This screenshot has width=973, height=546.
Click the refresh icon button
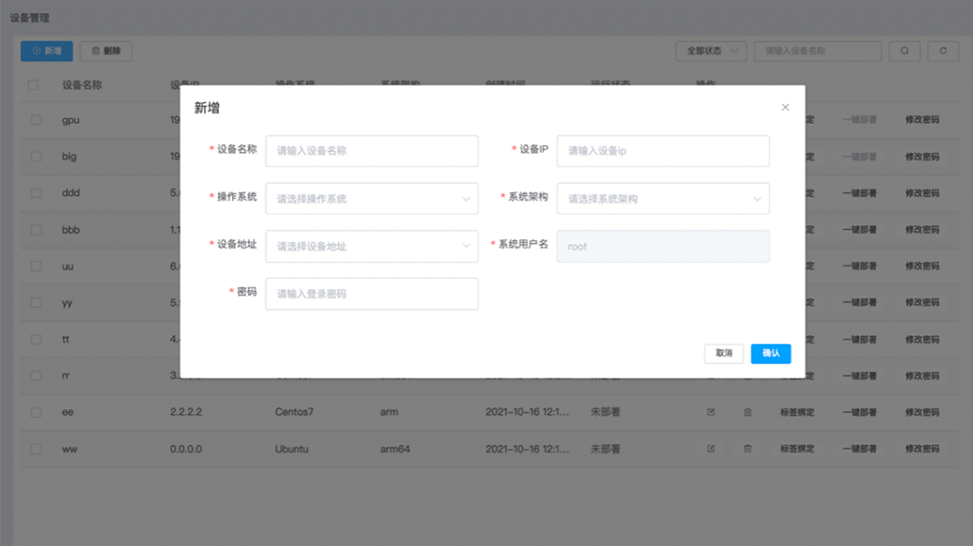pyautogui.click(x=942, y=51)
